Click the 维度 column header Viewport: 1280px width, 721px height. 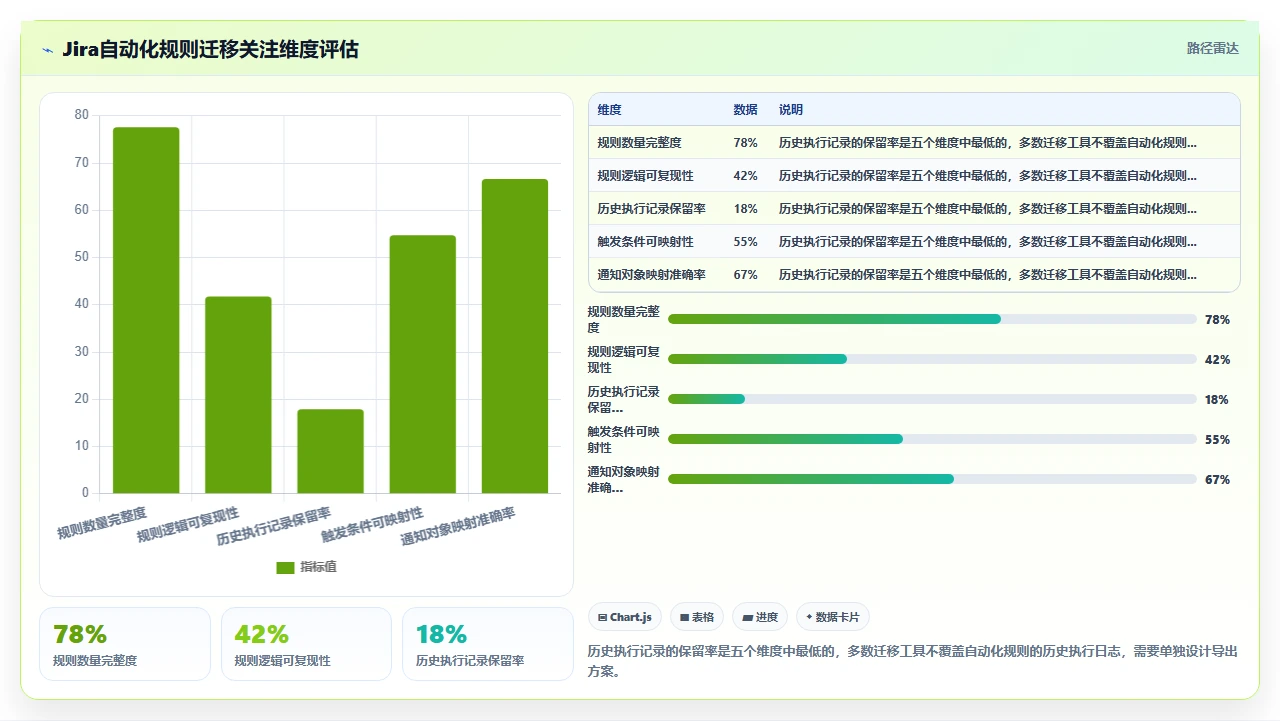click(x=610, y=110)
